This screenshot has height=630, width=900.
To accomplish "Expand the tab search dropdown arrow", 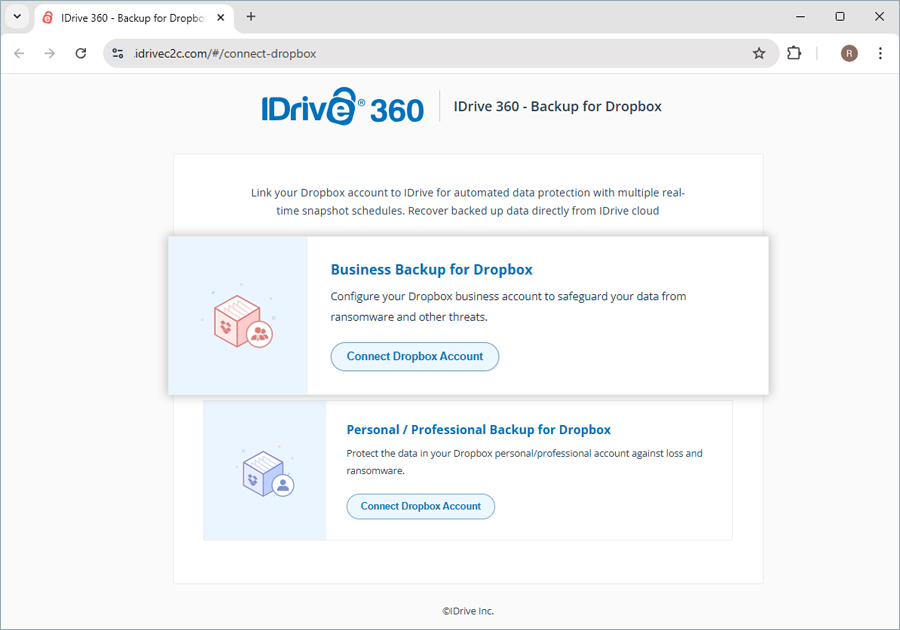I will (x=17, y=17).
